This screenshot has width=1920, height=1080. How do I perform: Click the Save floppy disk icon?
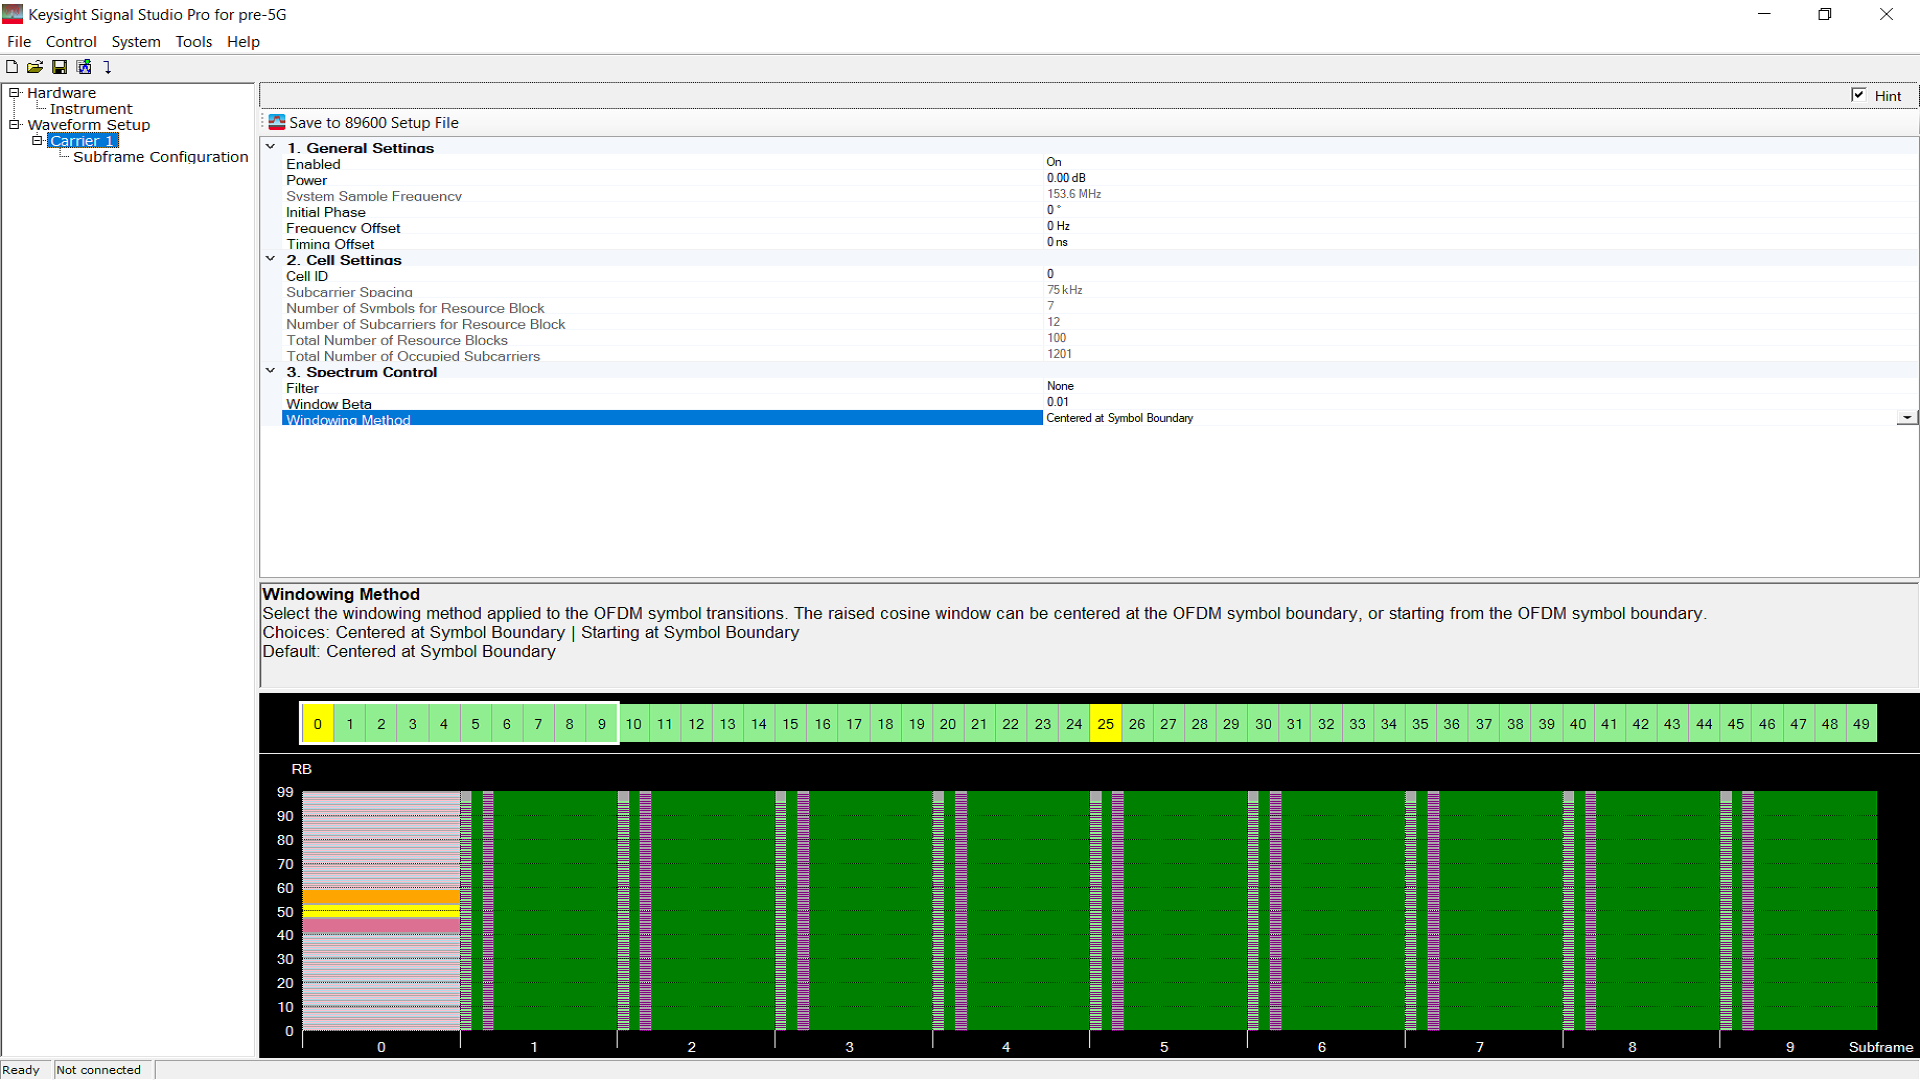[x=60, y=67]
